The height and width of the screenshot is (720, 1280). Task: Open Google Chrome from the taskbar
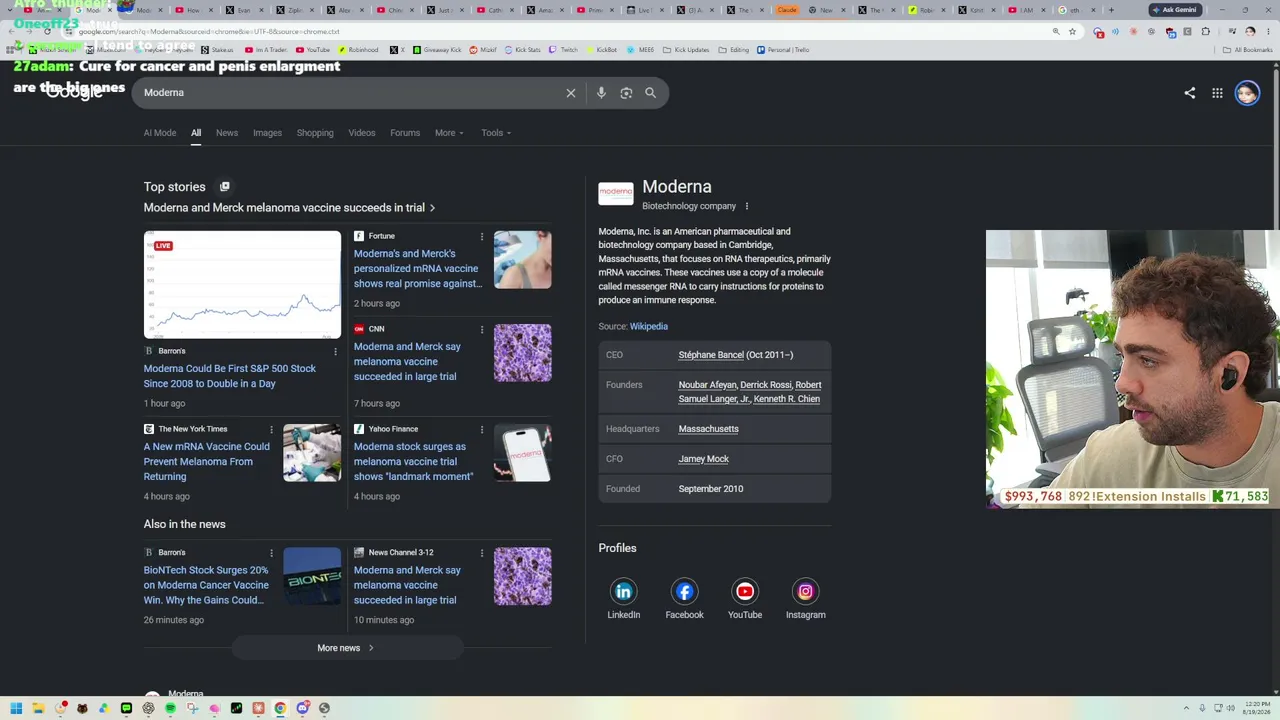coord(280,708)
